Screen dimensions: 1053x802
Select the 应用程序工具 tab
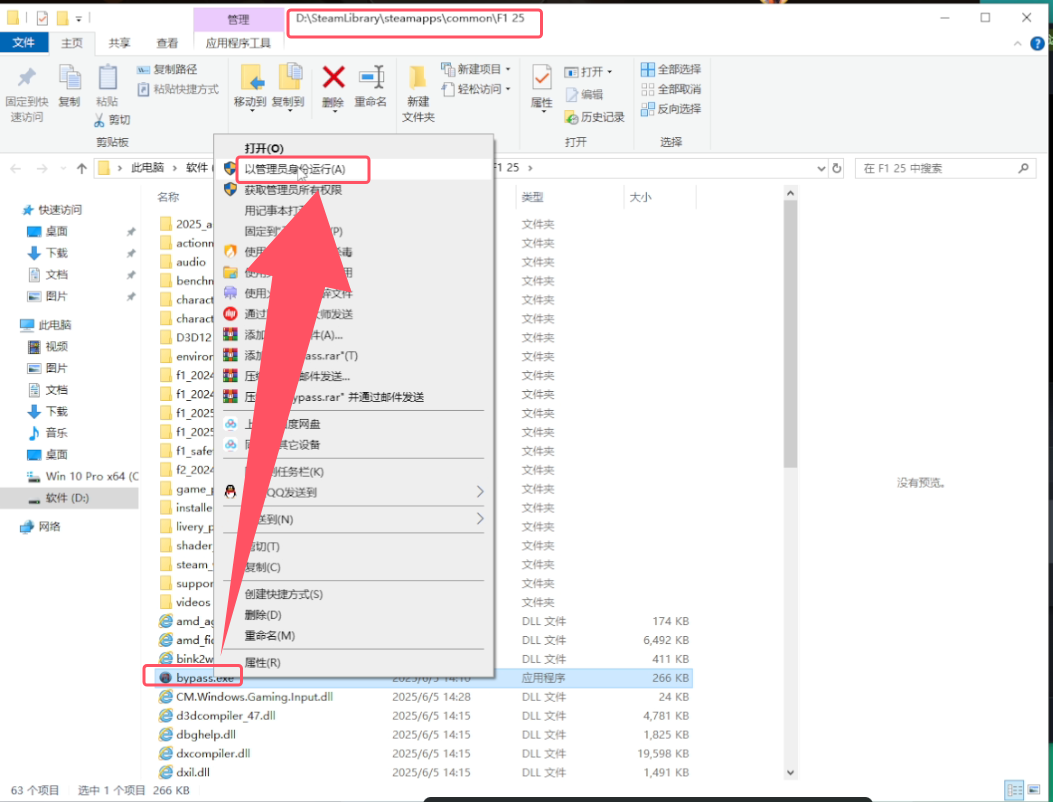coord(238,43)
